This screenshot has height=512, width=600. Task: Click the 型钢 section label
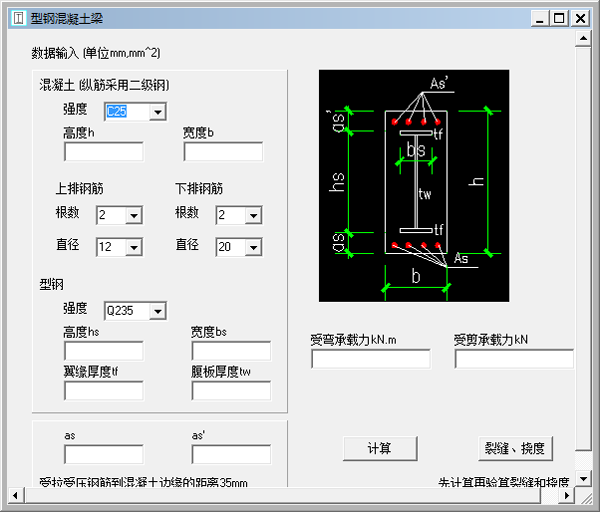pyautogui.click(x=51, y=284)
